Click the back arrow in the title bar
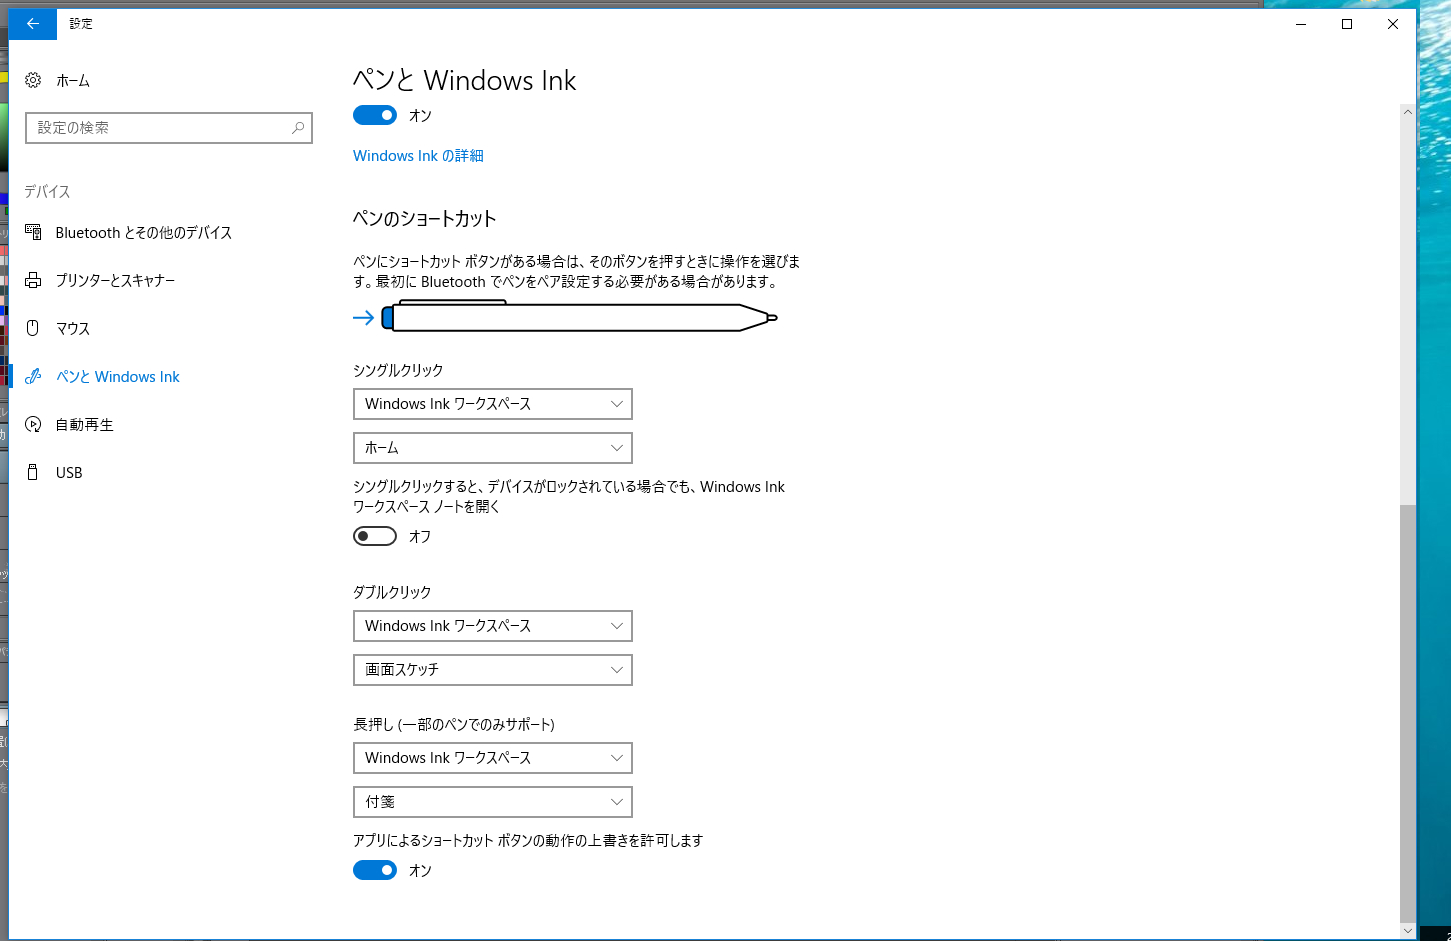 coord(33,24)
